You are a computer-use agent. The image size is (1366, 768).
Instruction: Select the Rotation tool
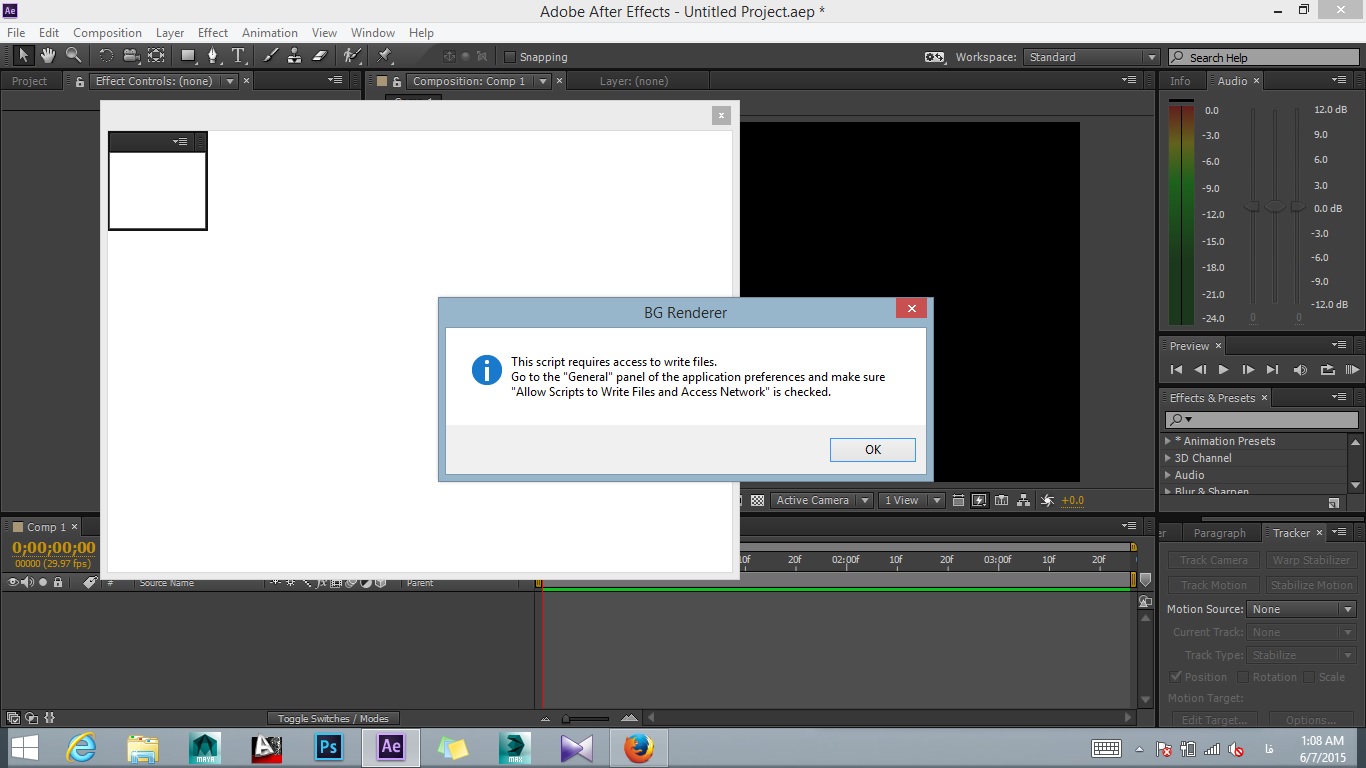[106, 56]
